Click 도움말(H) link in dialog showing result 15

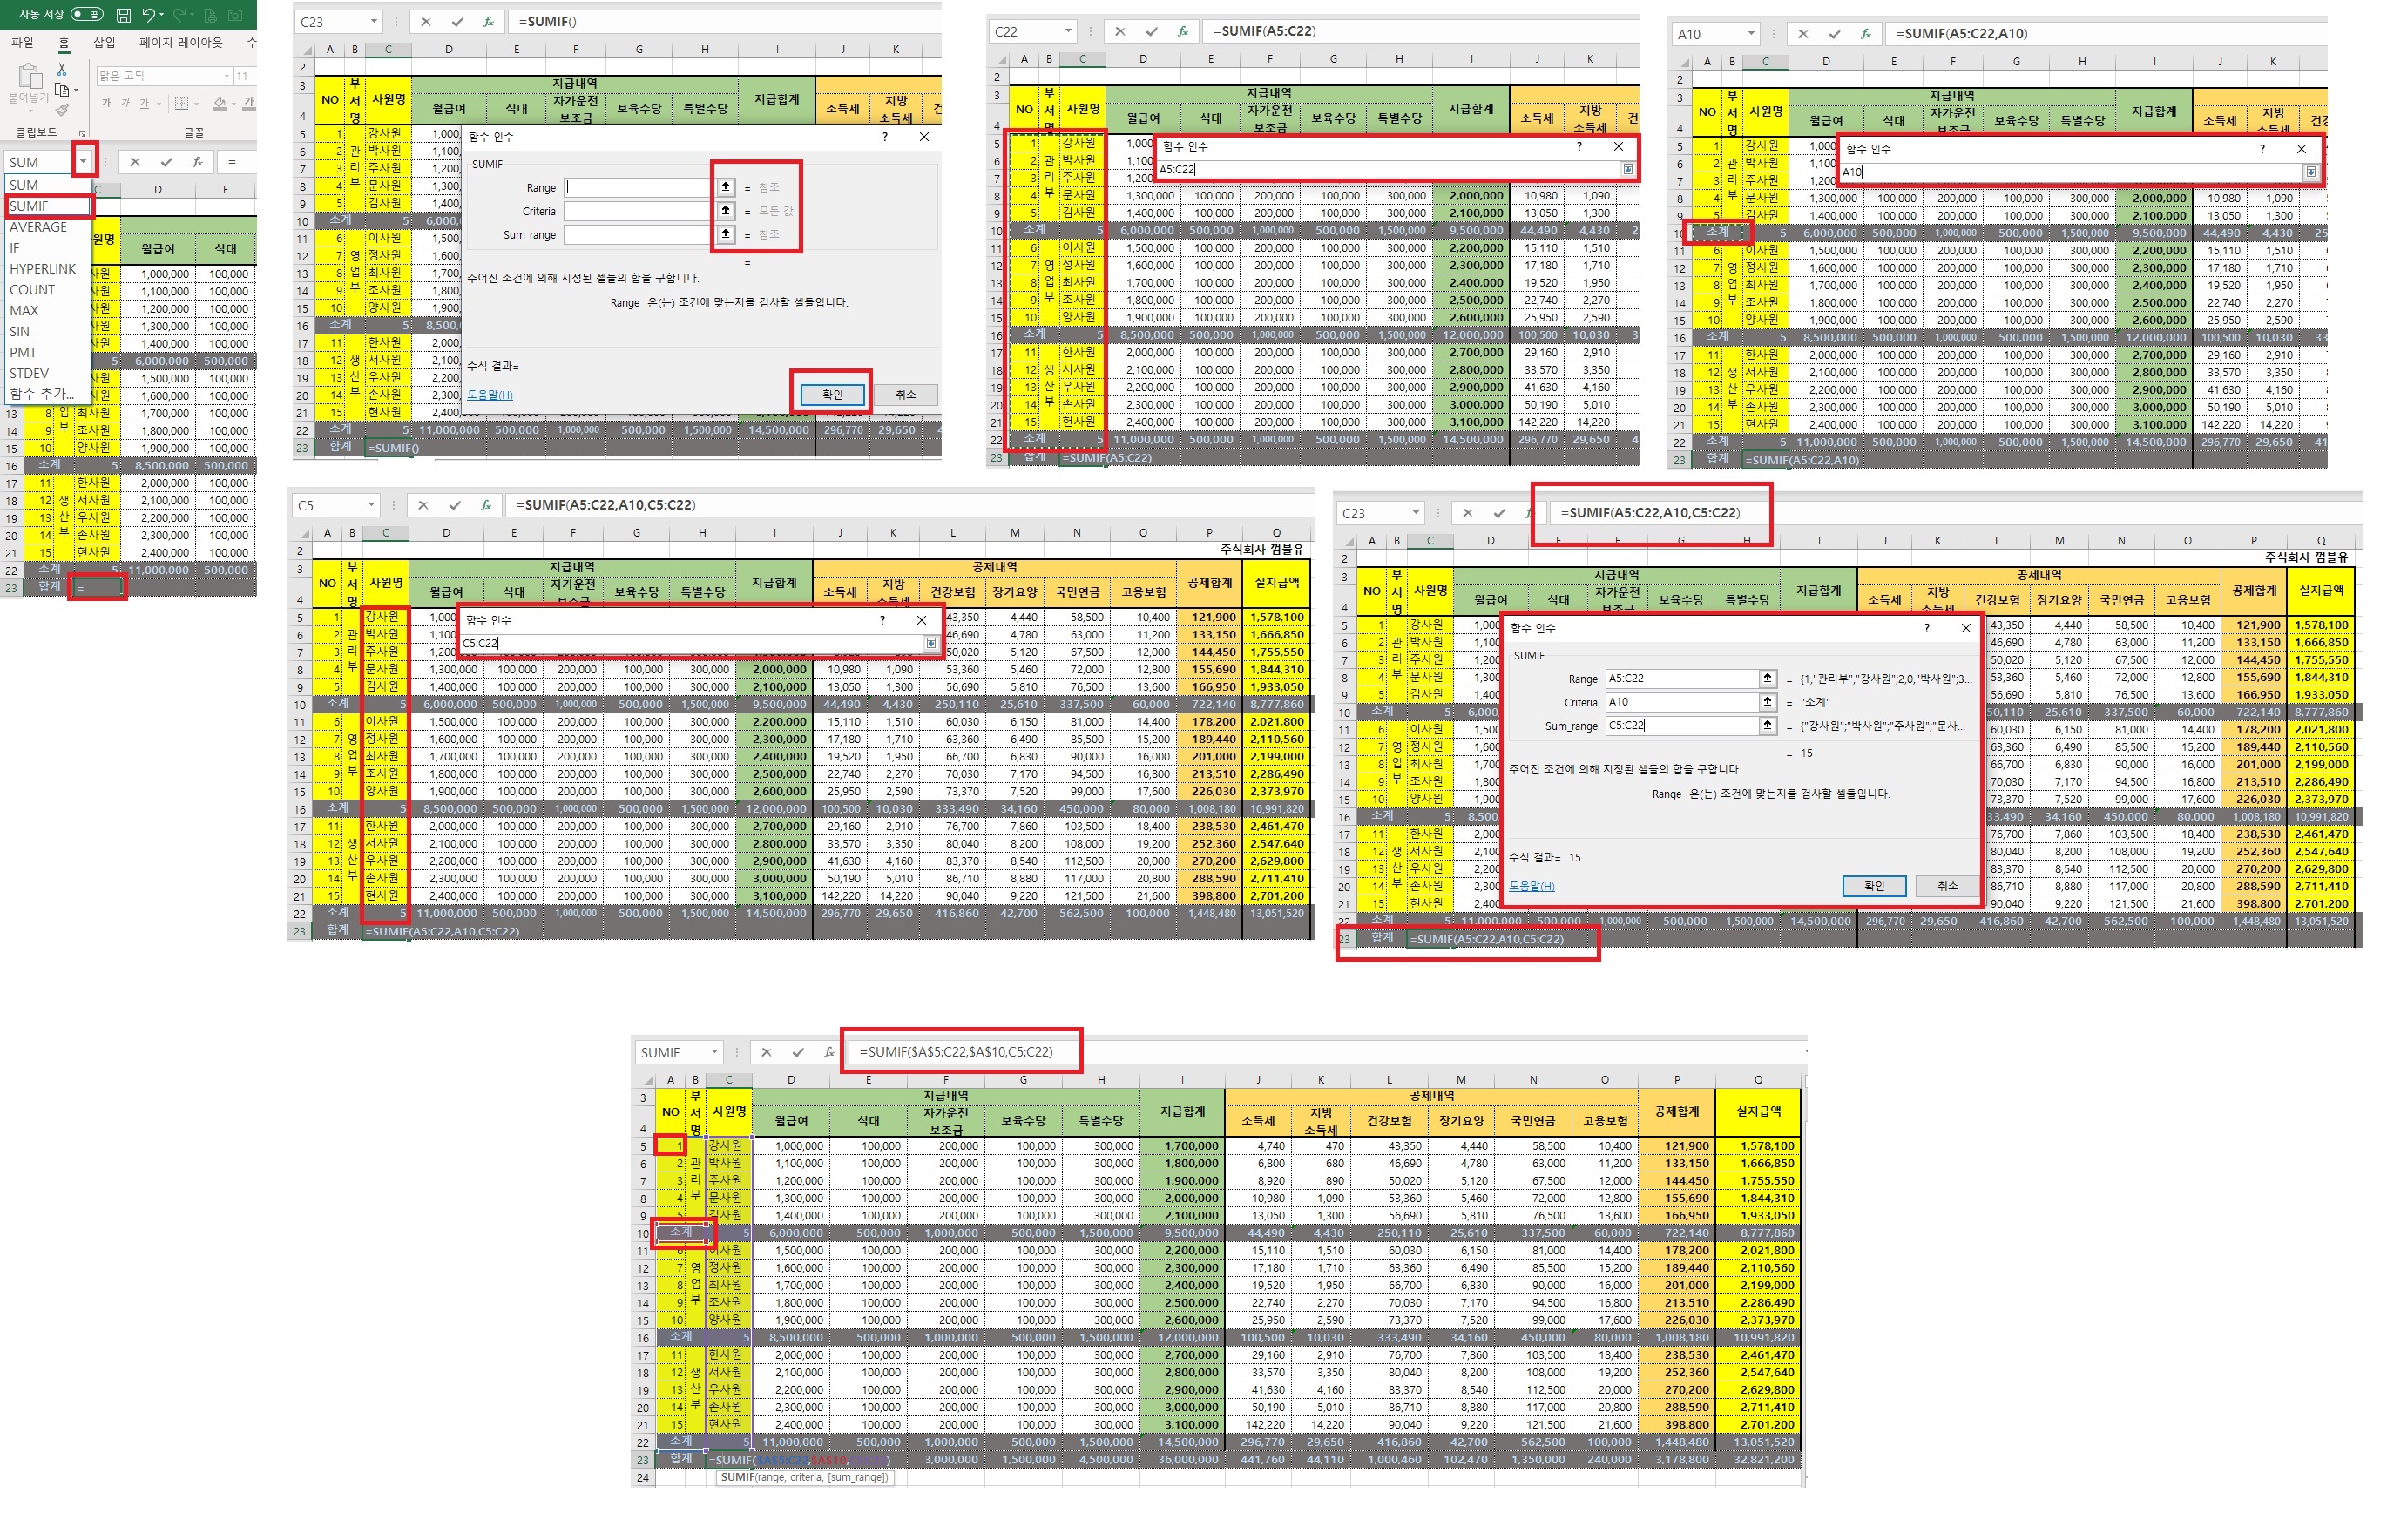click(x=1531, y=886)
